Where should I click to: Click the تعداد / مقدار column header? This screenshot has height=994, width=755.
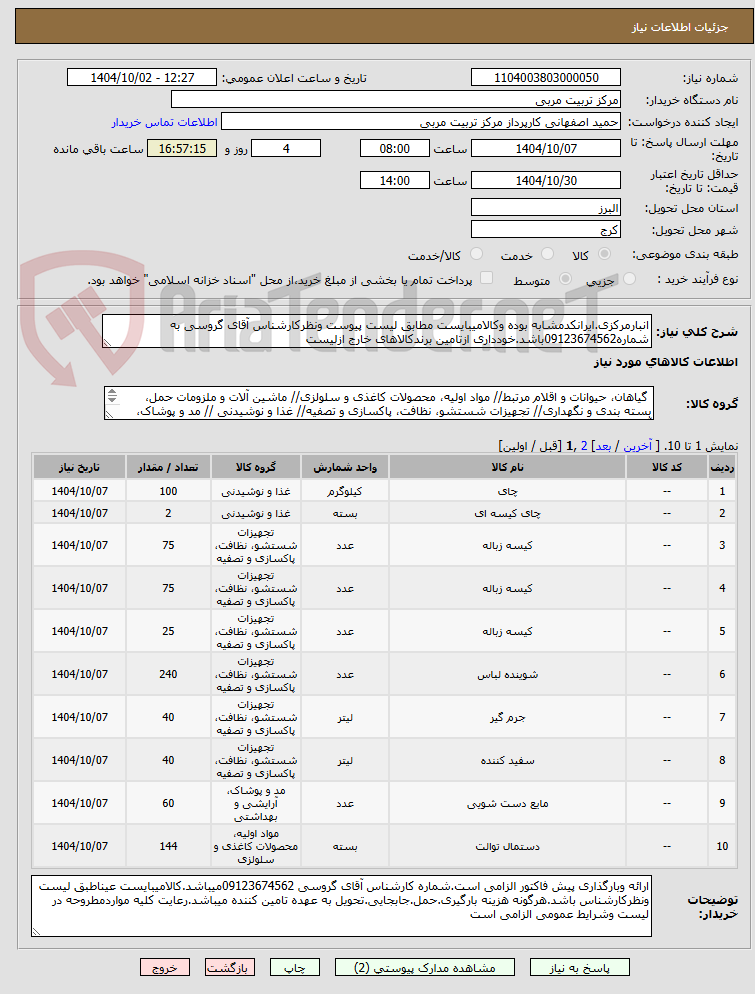(x=168, y=467)
